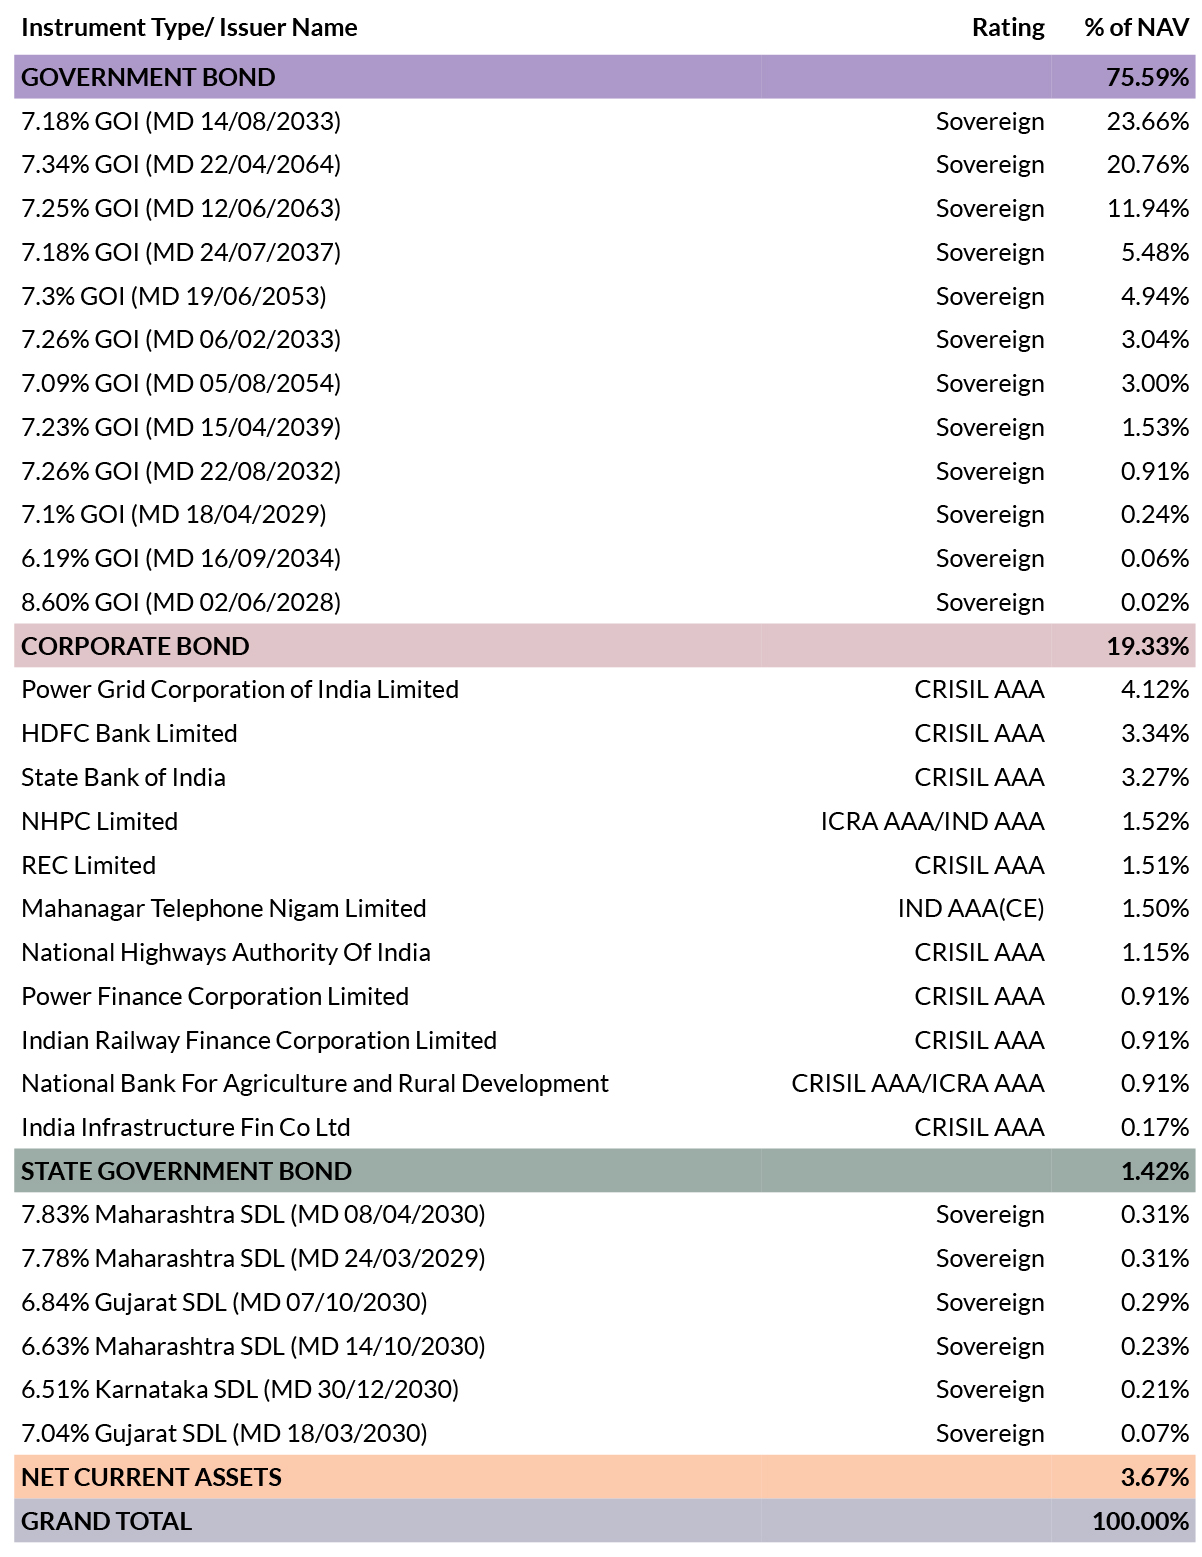1202x1557 pixels.
Task: Click the 7.34% GOI (MD 22/04/2064) row
Action: point(604,165)
